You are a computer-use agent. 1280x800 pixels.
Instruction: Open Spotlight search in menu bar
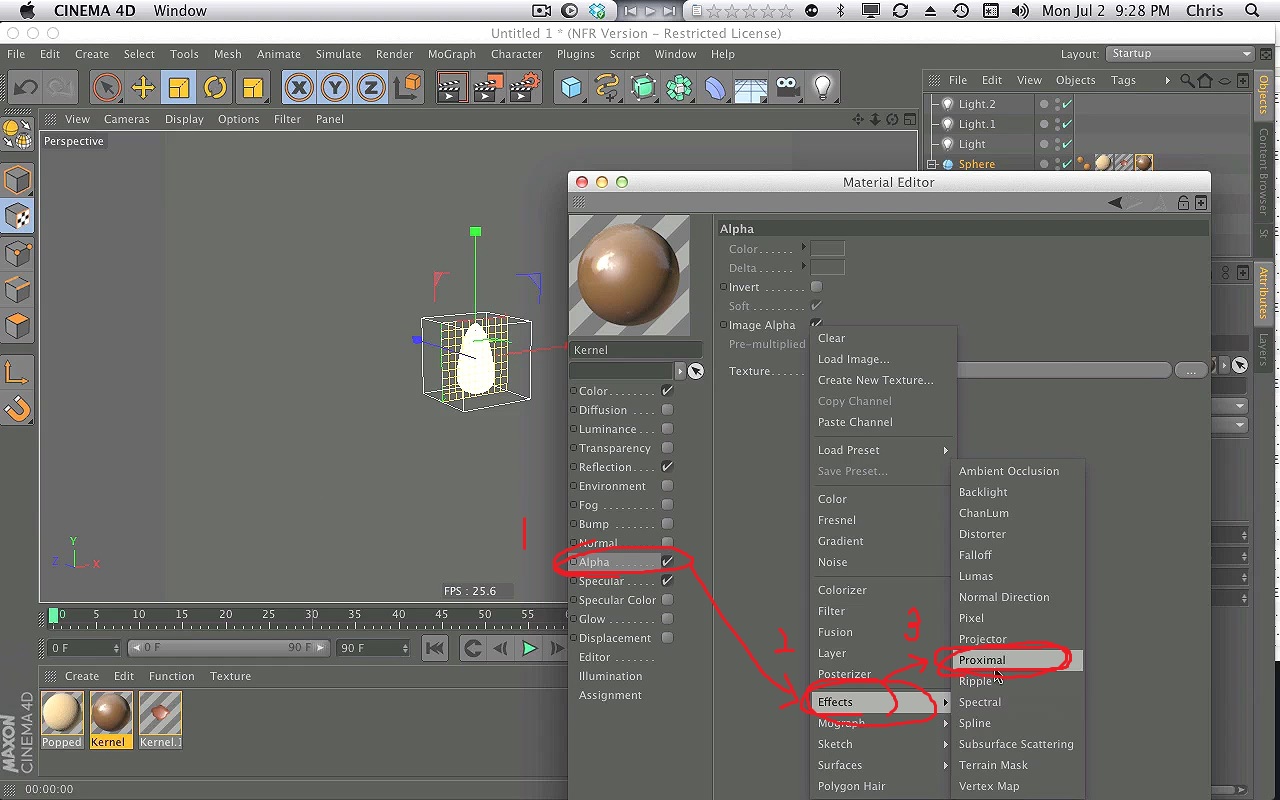(1253, 11)
